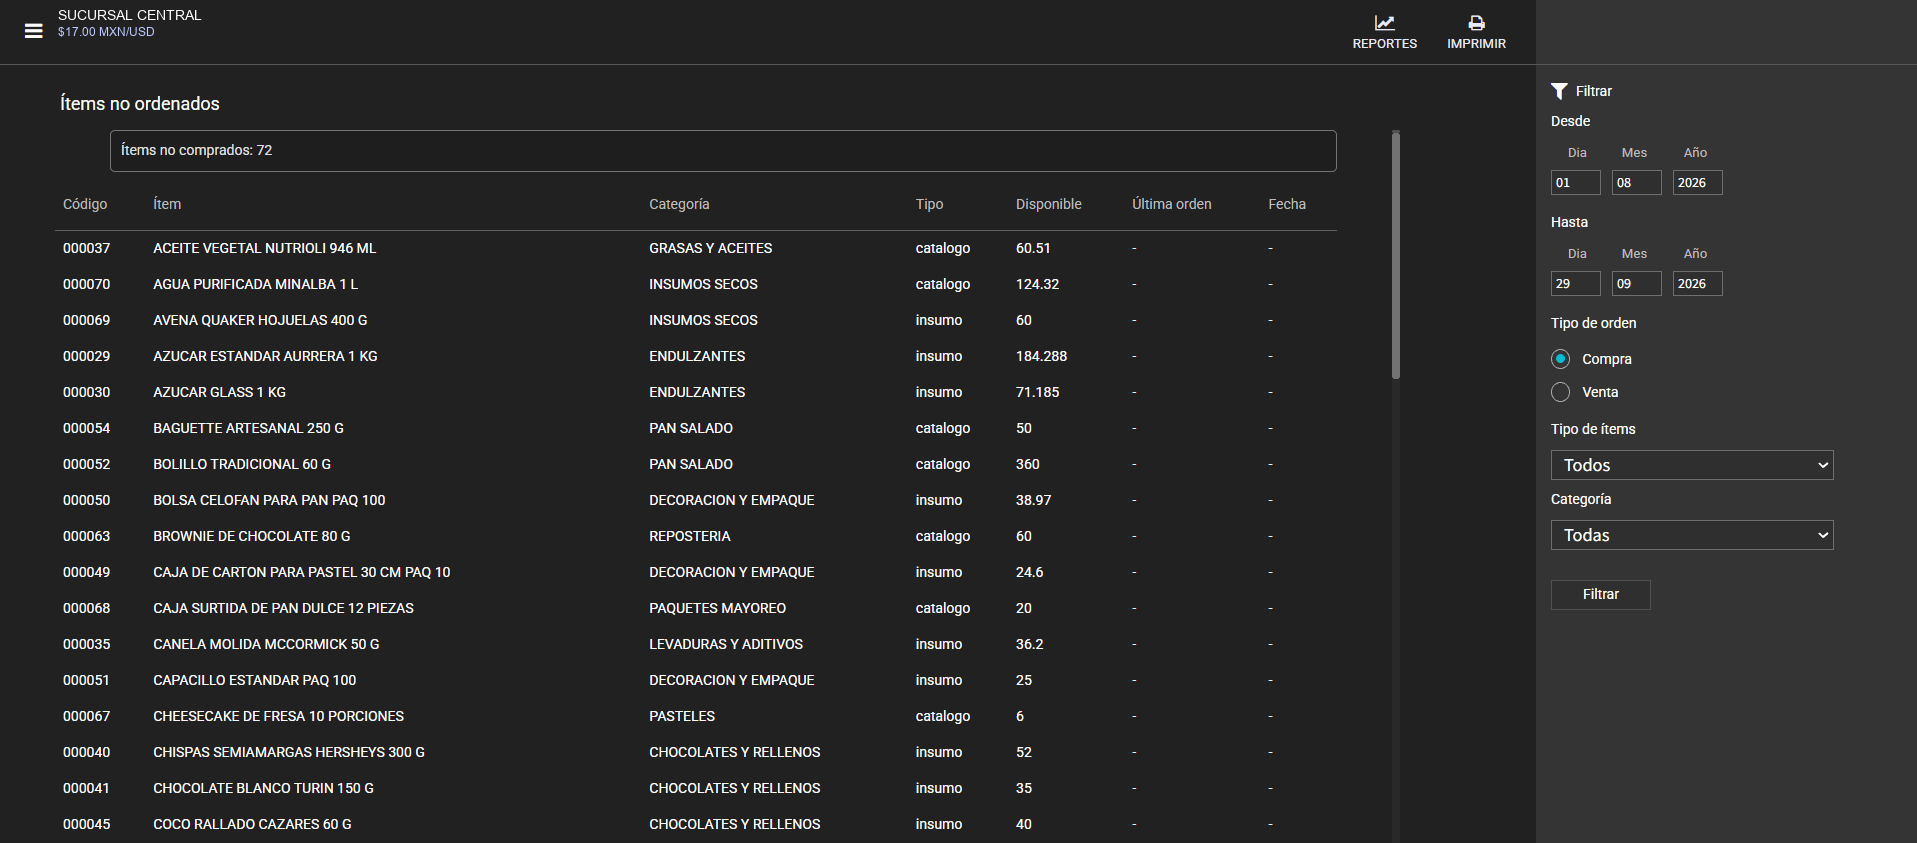Expand the Categoría Todas dropdown
Image resolution: width=1917 pixels, height=843 pixels.
click(x=1692, y=535)
